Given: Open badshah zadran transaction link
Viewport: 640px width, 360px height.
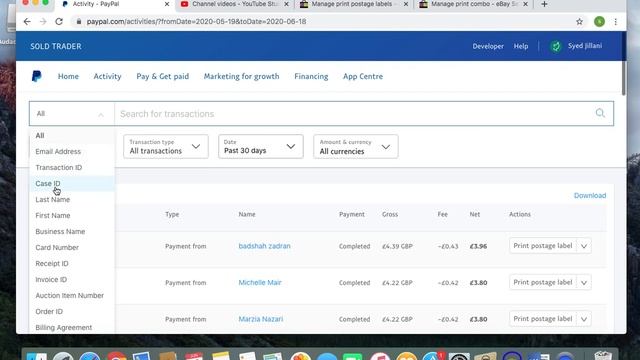Looking at the screenshot, I should pos(264,246).
